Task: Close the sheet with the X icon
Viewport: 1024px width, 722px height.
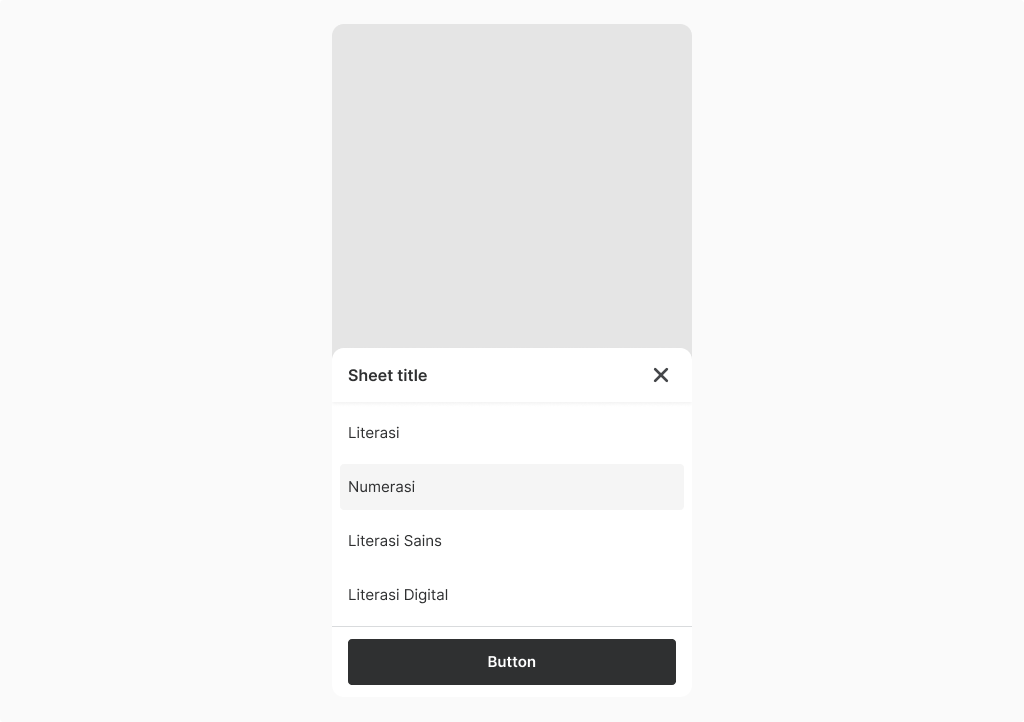Action: pyautogui.click(x=660, y=375)
